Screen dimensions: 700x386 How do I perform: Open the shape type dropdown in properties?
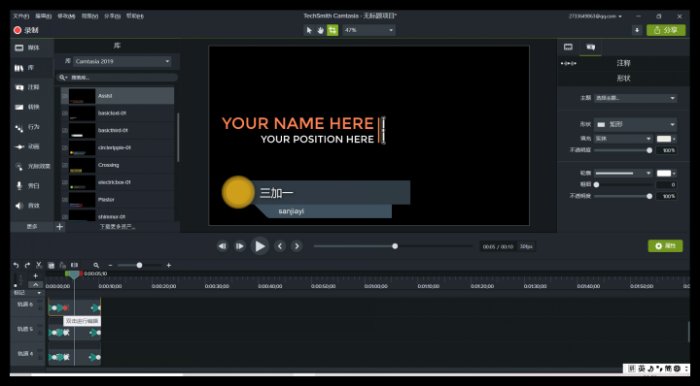[x=636, y=125]
